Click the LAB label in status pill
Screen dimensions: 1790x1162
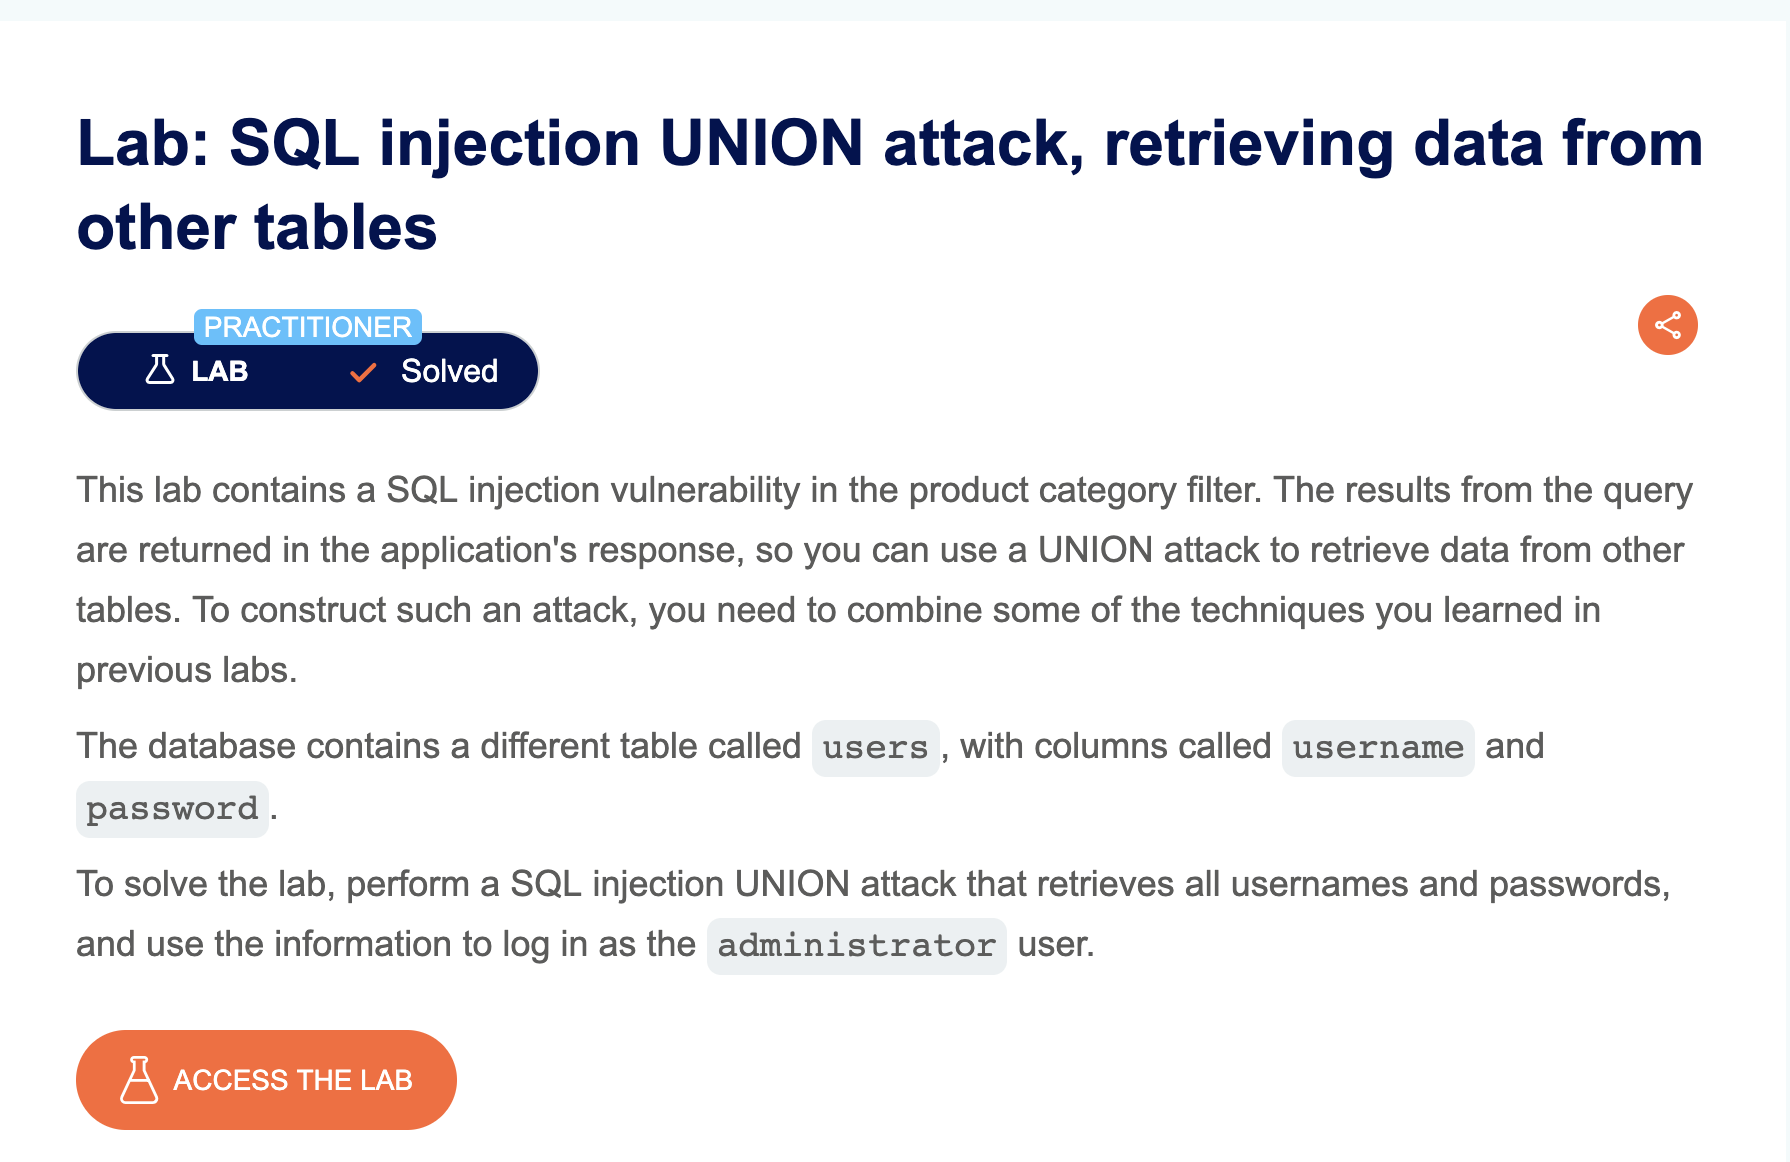pyautogui.click(x=220, y=371)
